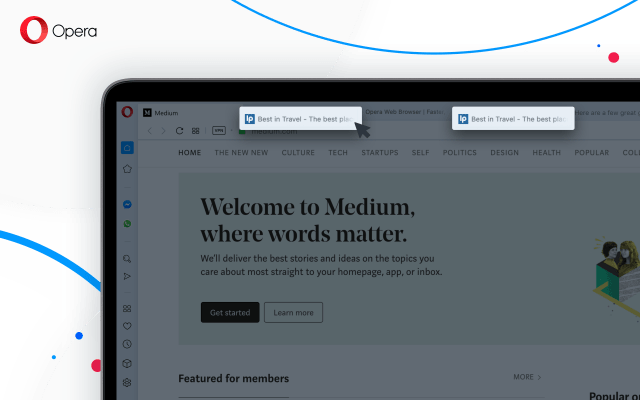
Task: Open STARTUPS section
Action: coord(380,153)
